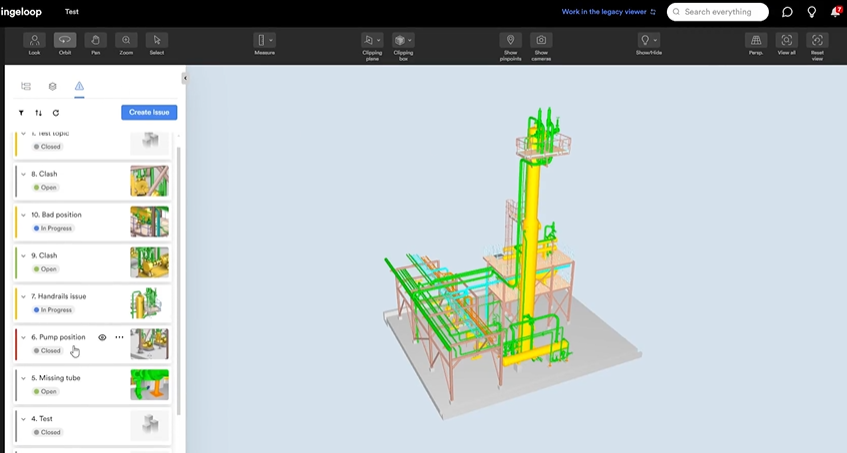Expand issue 10. Bad position chevron
The width and height of the screenshot is (847, 453).
click(x=23, y=215)
